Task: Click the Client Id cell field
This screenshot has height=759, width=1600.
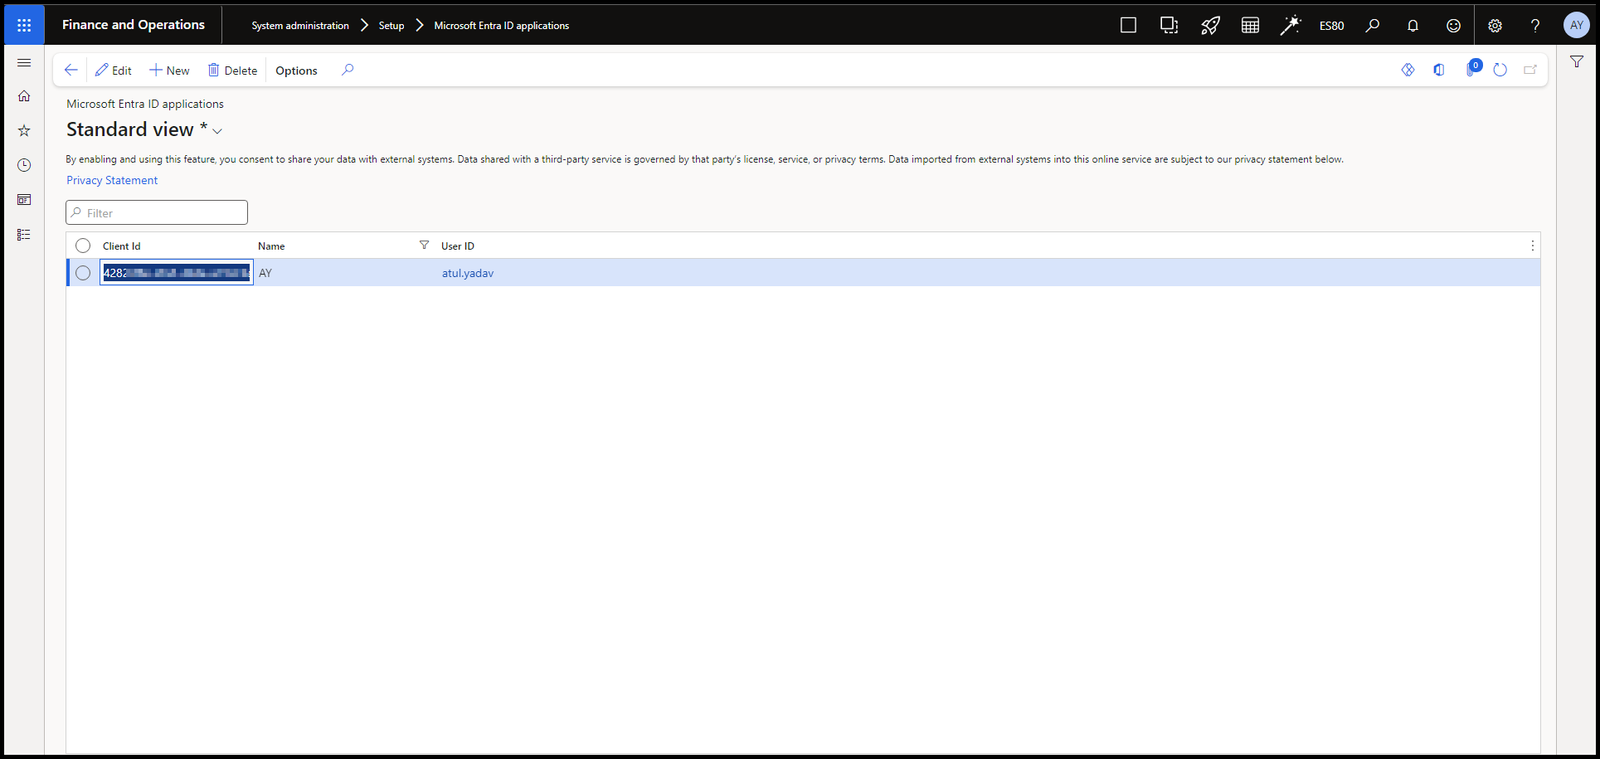Action: point(176,273)
